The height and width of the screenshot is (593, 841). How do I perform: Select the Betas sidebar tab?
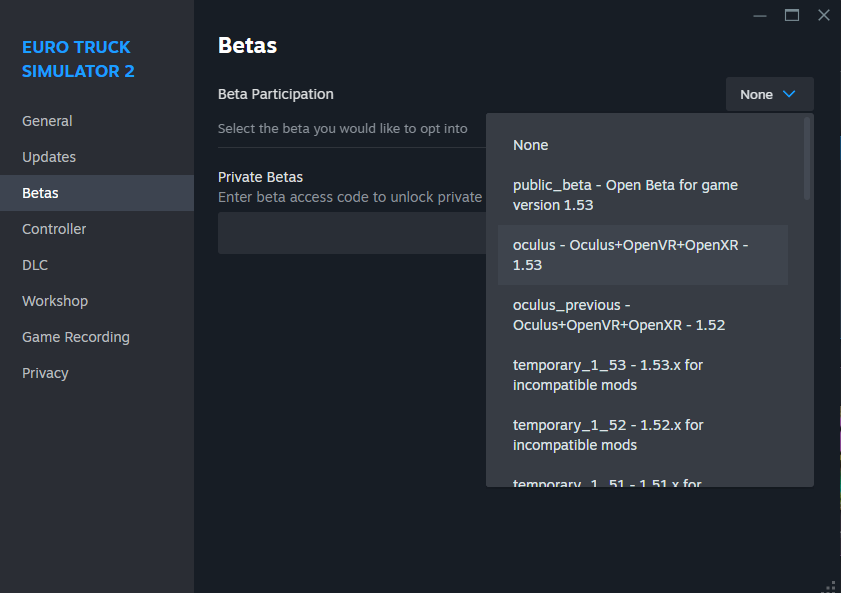pyautogui.click(x=40, y=193)
